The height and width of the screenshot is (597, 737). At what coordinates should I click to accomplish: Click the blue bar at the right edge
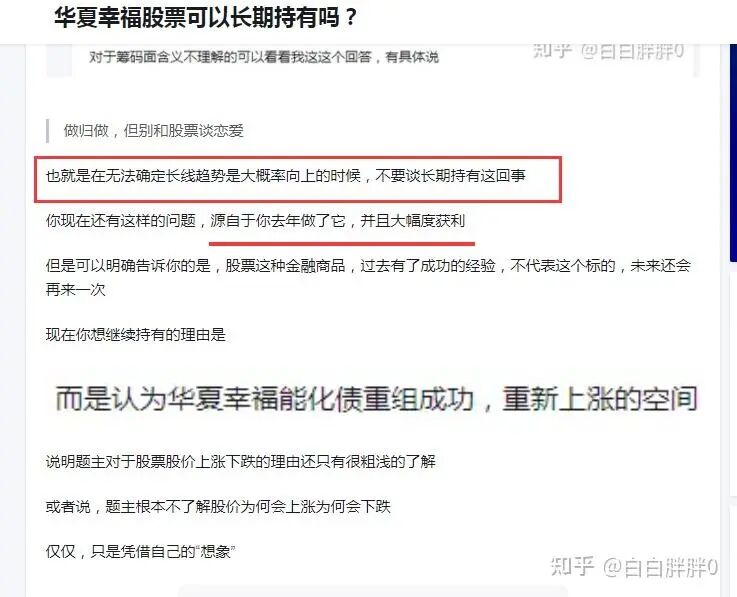(x=733, y=153)
